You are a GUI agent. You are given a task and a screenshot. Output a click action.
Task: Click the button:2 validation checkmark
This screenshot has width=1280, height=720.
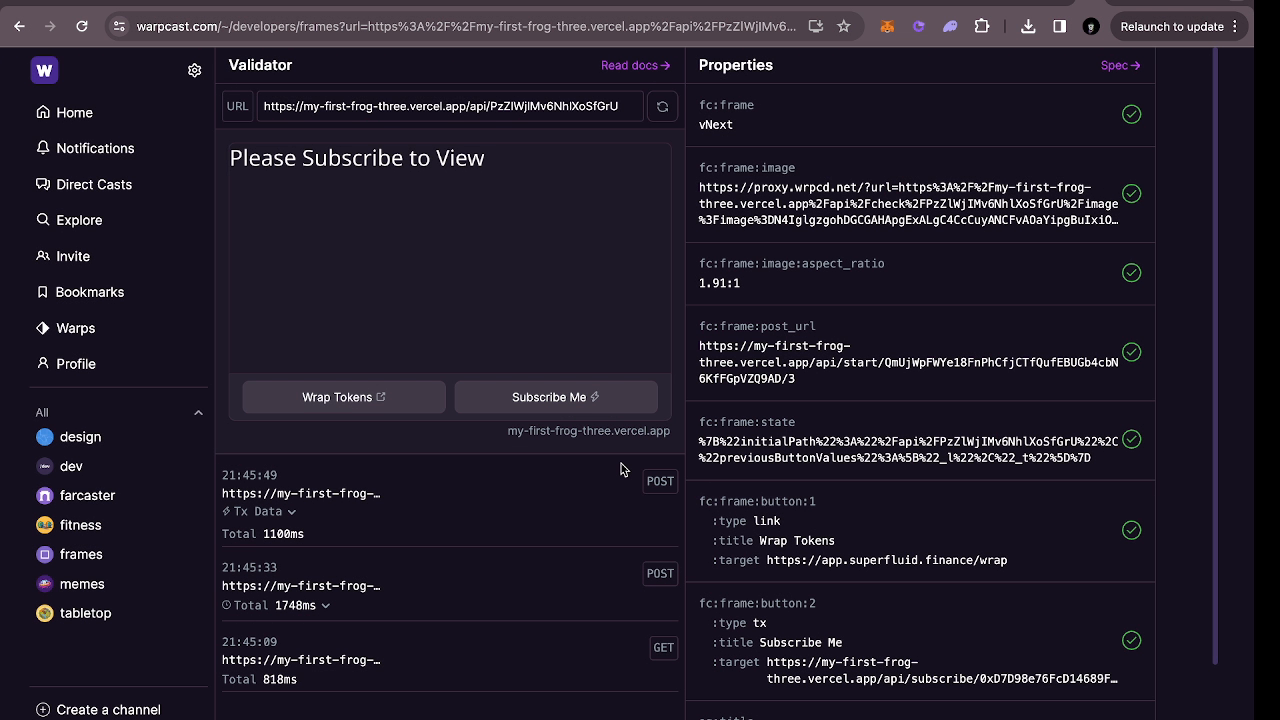1131,640
